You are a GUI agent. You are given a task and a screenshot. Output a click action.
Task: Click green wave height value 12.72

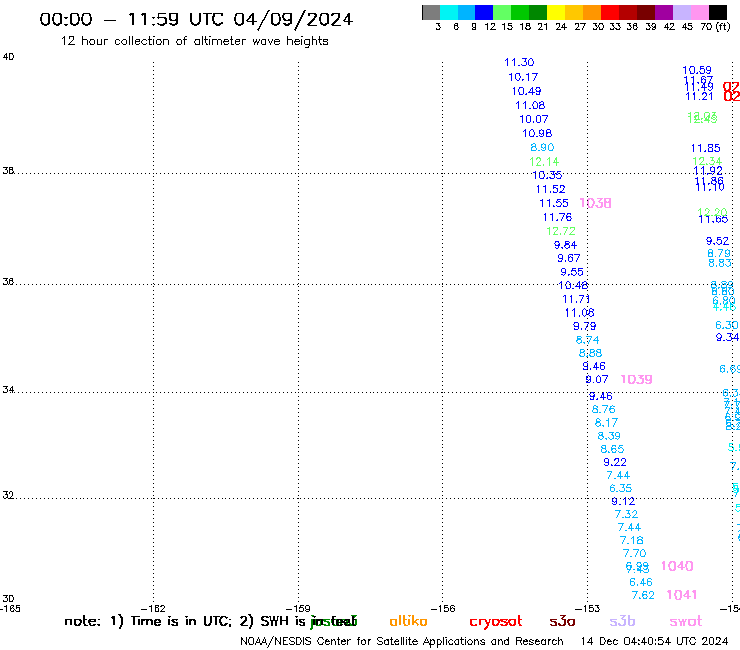click(561, 231)
